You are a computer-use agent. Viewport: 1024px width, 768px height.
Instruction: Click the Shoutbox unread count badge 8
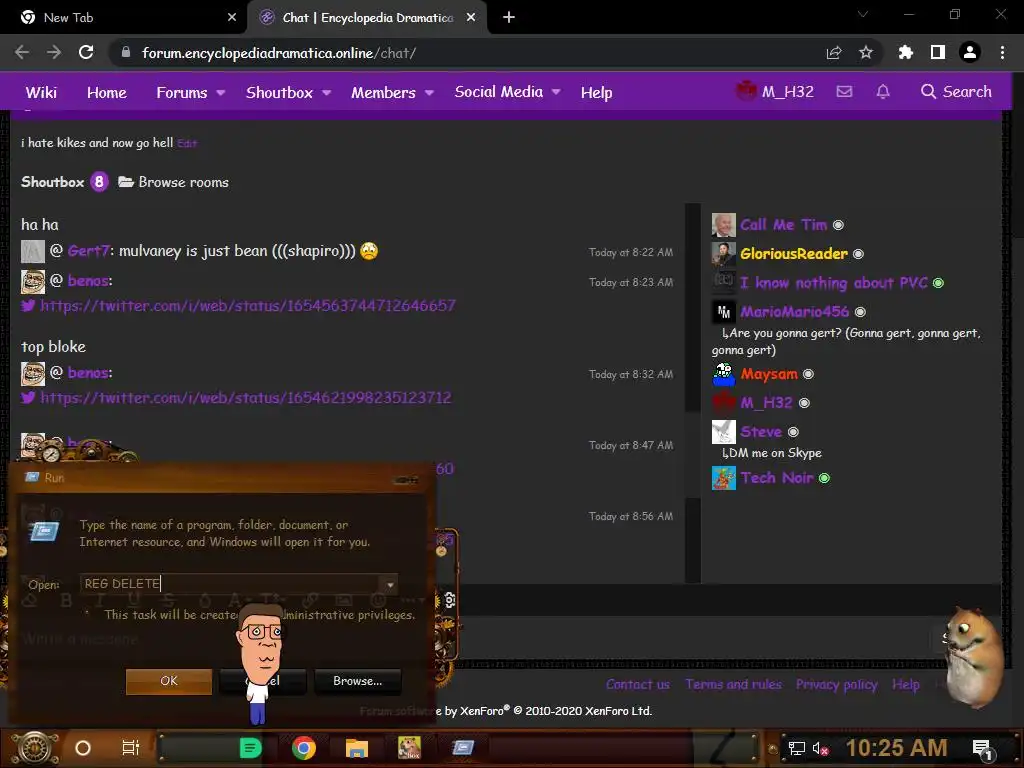99,182
